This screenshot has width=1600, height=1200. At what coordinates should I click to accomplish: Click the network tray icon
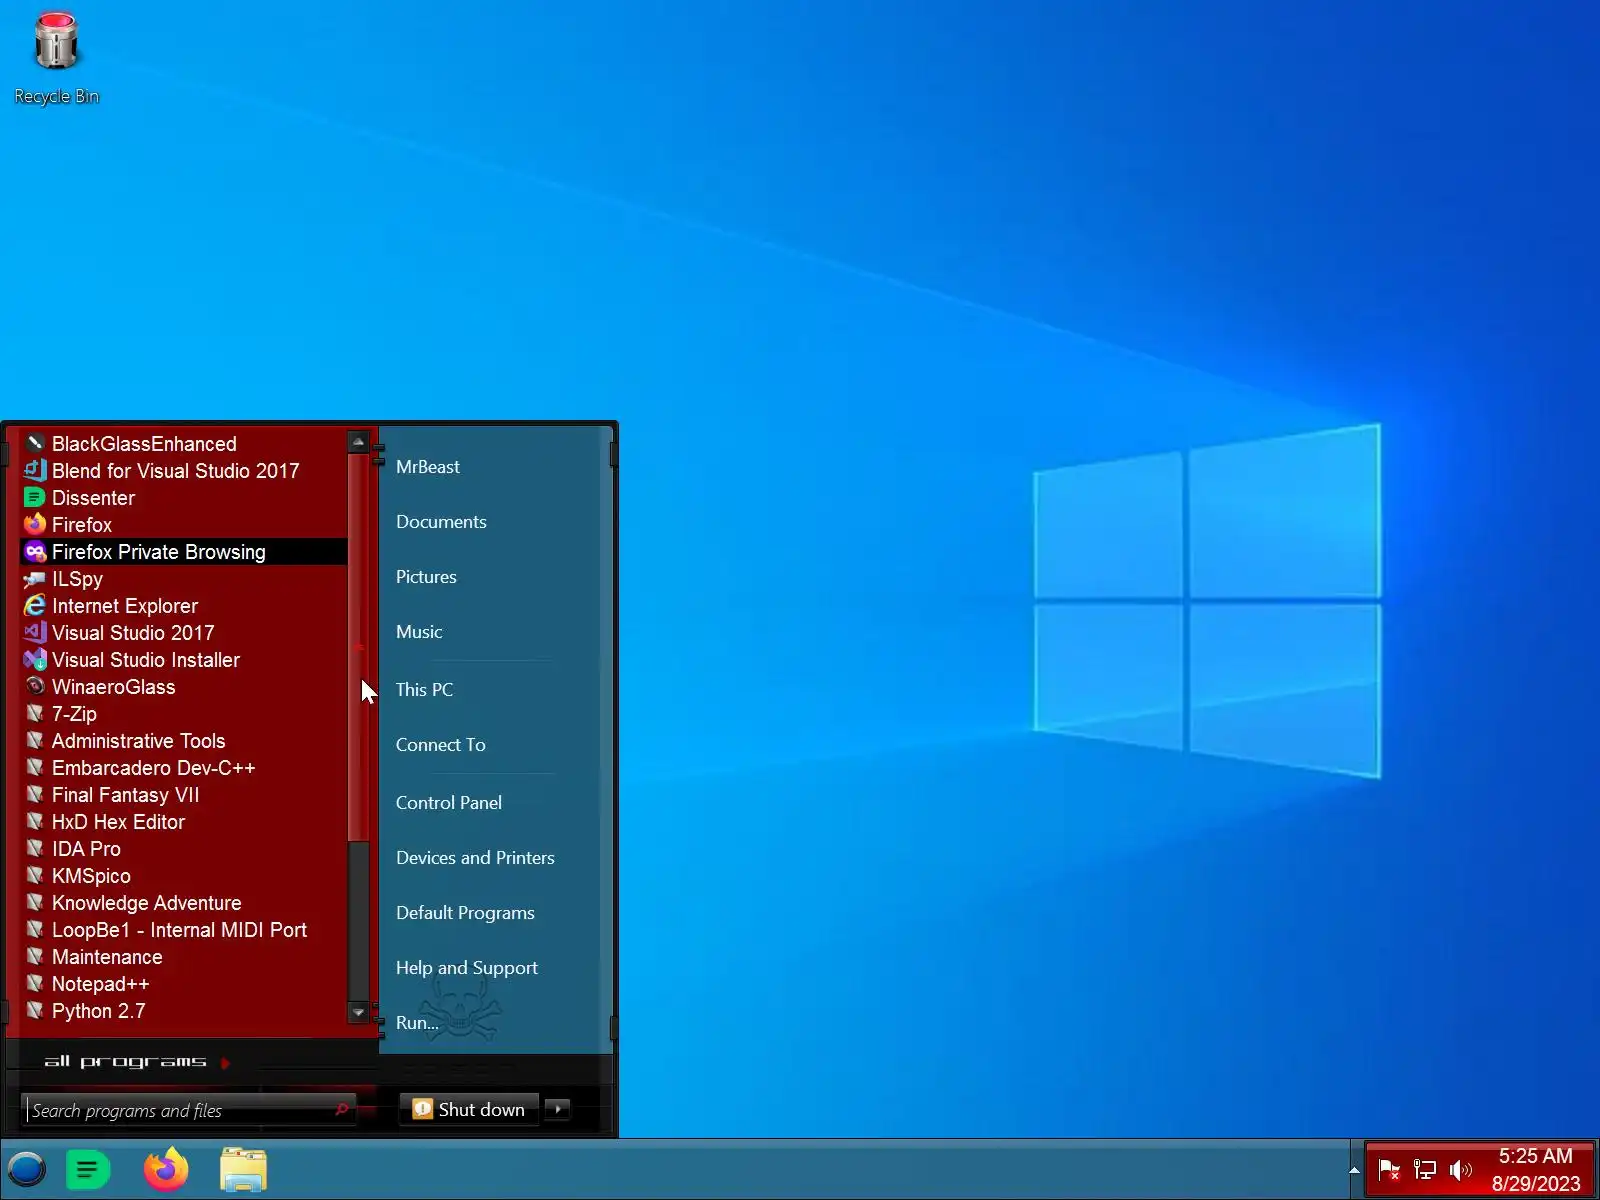[1425, 1169]
